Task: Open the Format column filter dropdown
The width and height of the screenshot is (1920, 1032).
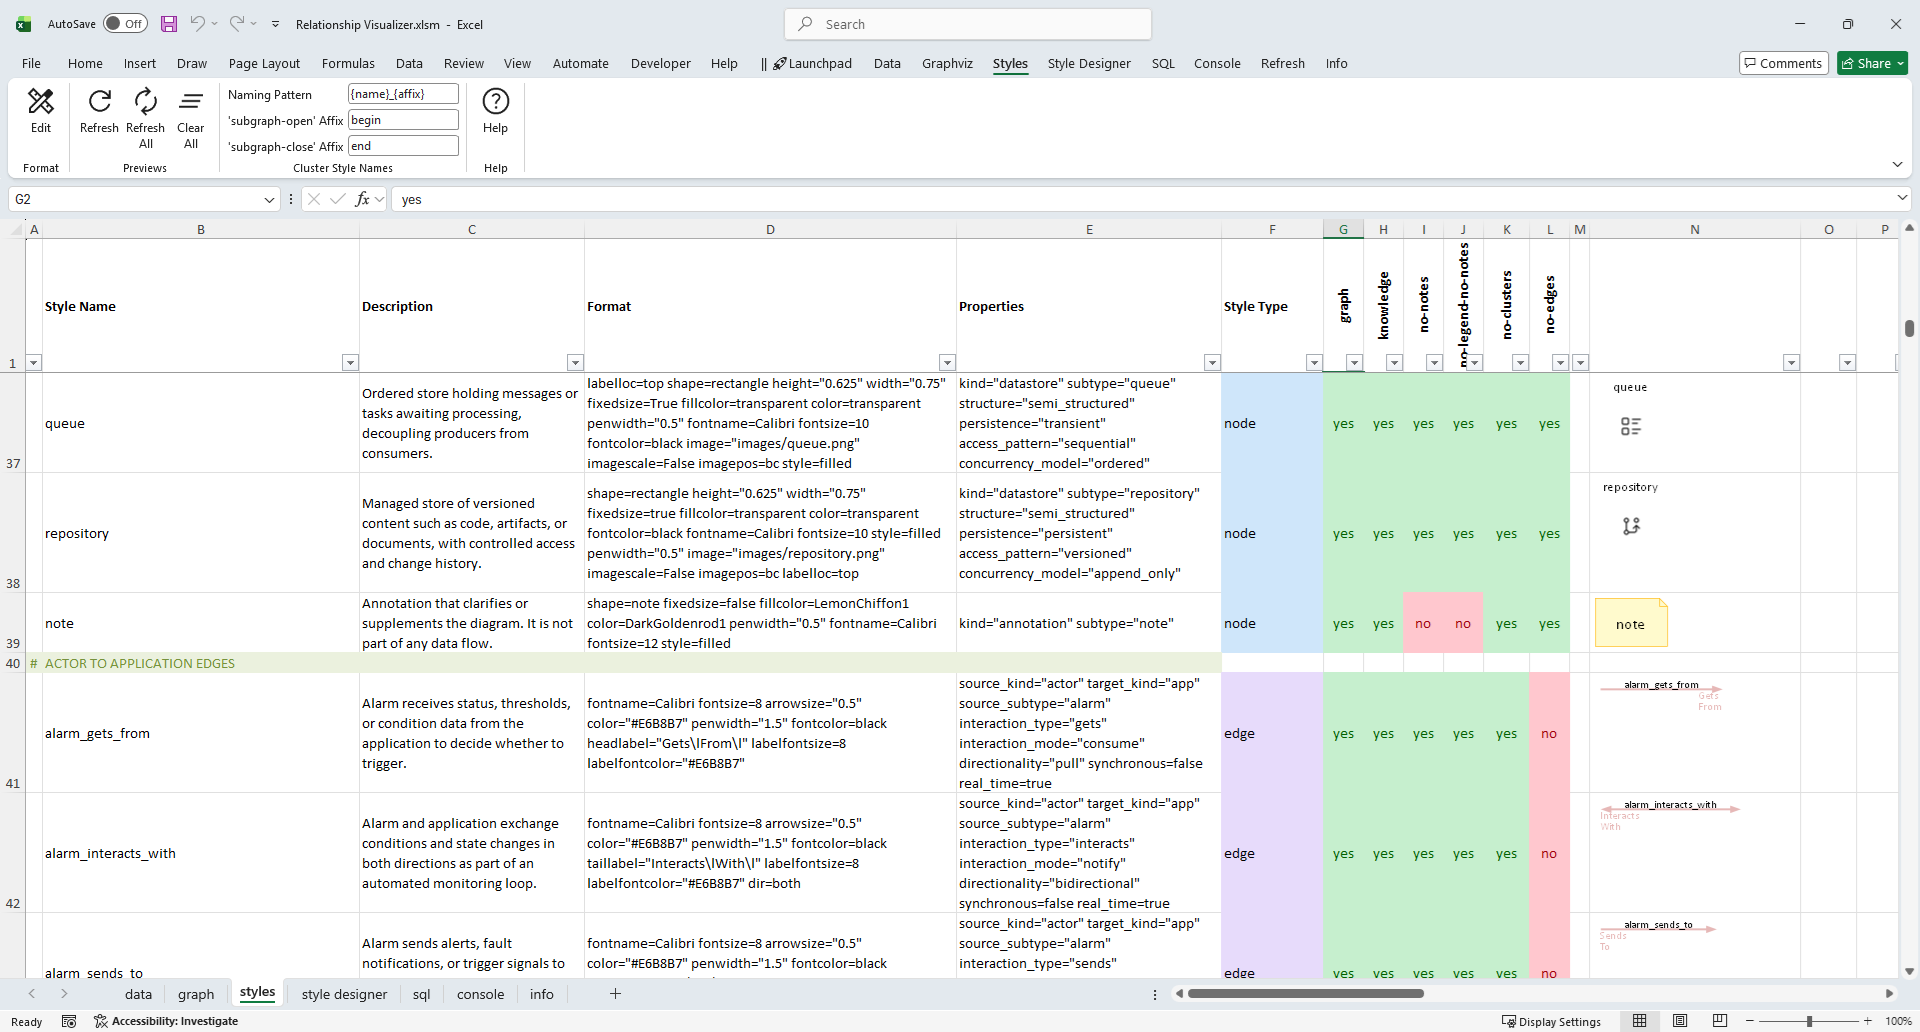Action: [x=947, y=363]
